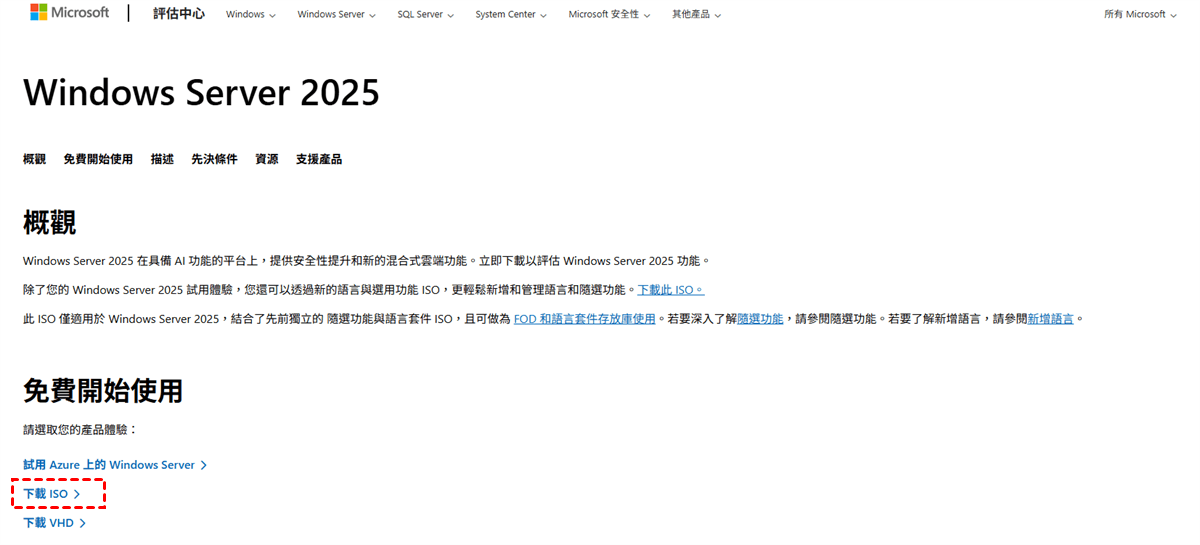Switch to the 資源 tab
The width and height of the screenshot is (1200, 545).
(x=267, y=159)
